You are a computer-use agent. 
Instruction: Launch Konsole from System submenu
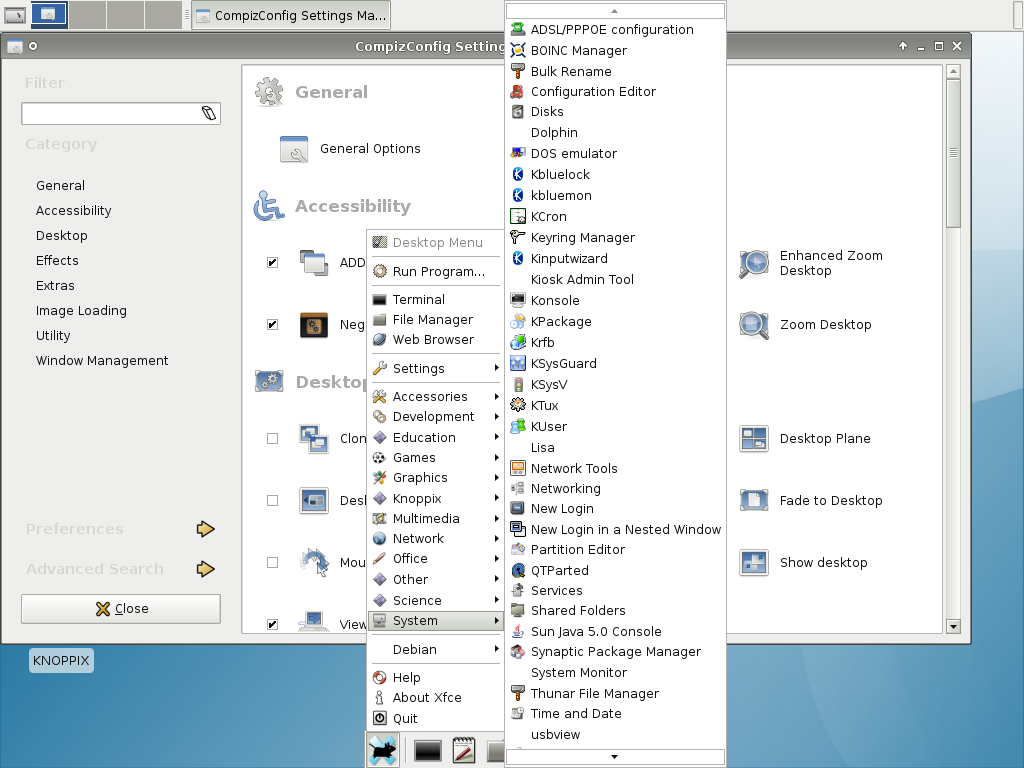[x=615, y=300]
